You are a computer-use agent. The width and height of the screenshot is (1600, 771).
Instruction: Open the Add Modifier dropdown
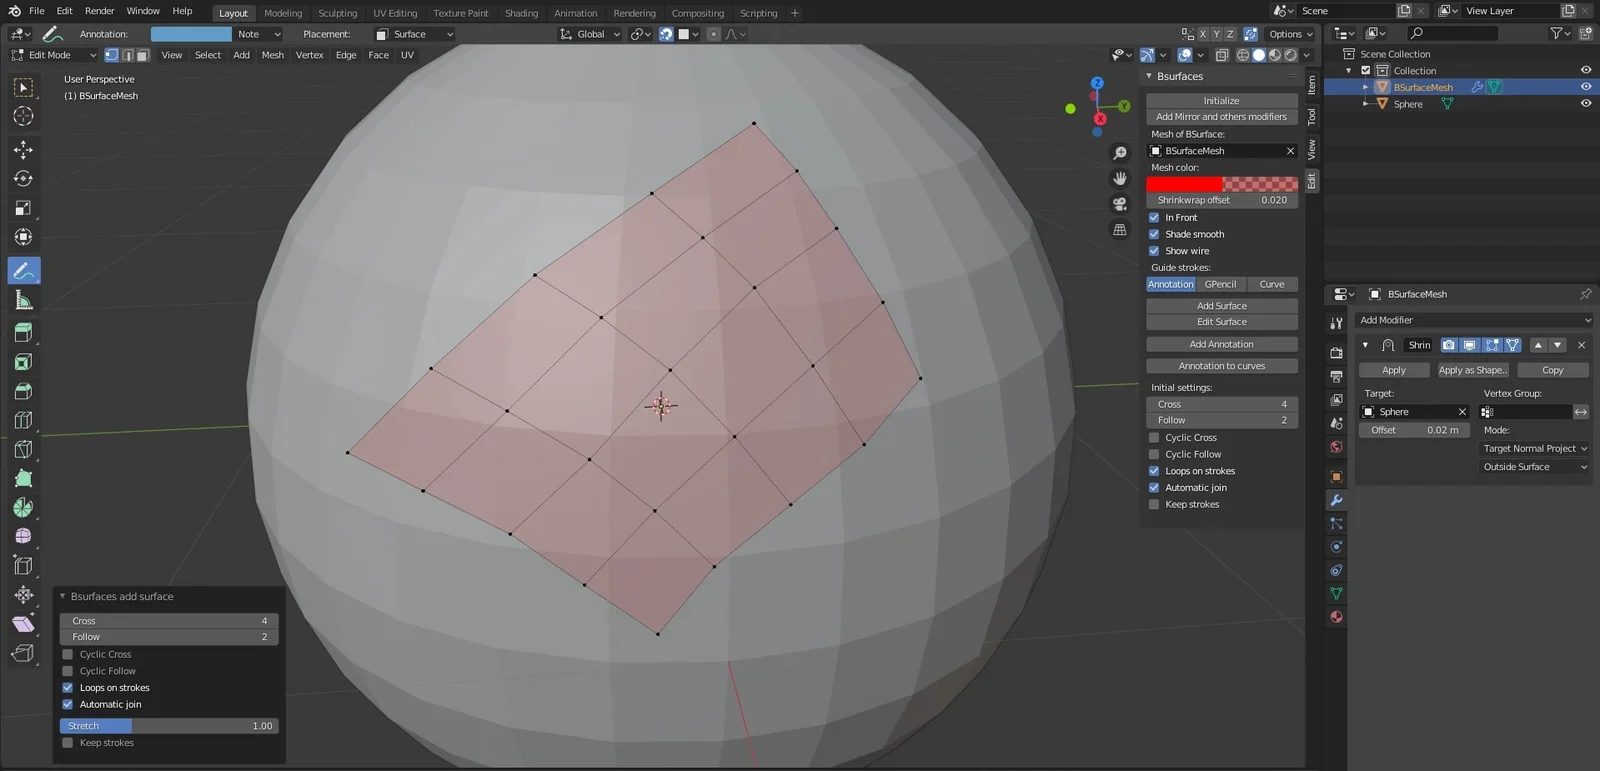1473,320
